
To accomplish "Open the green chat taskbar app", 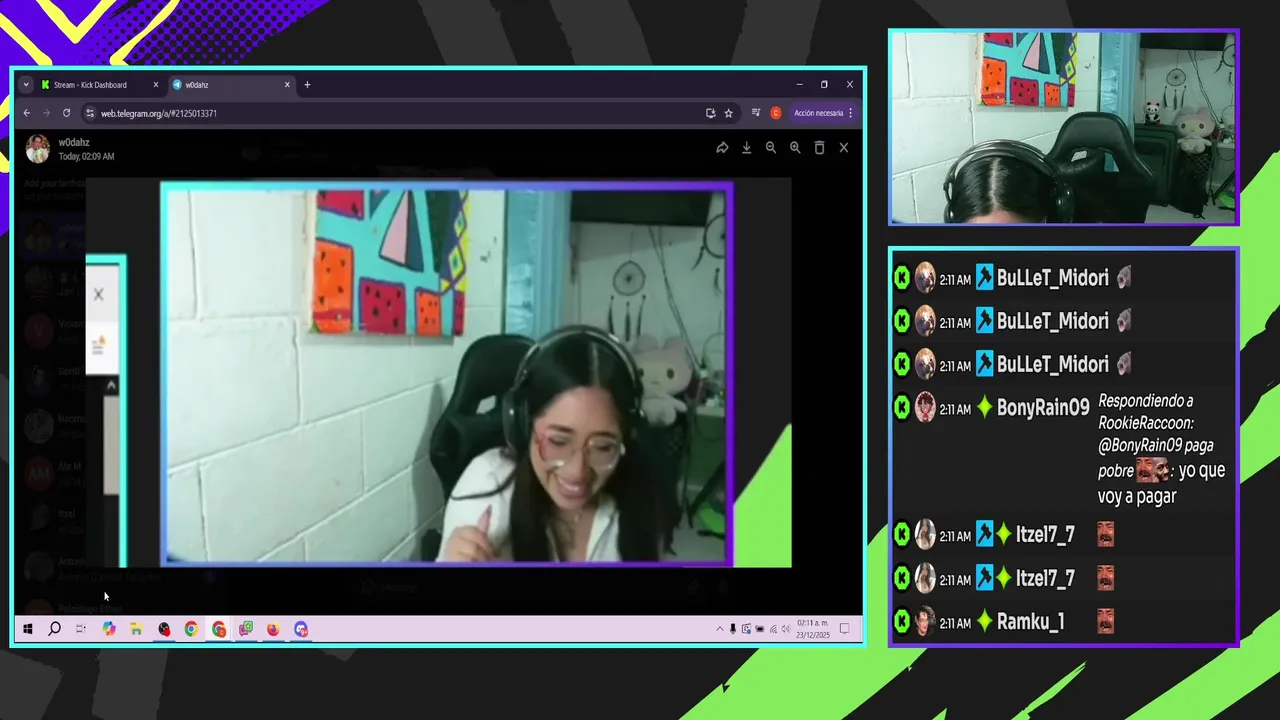I will (x=246, y=629).
